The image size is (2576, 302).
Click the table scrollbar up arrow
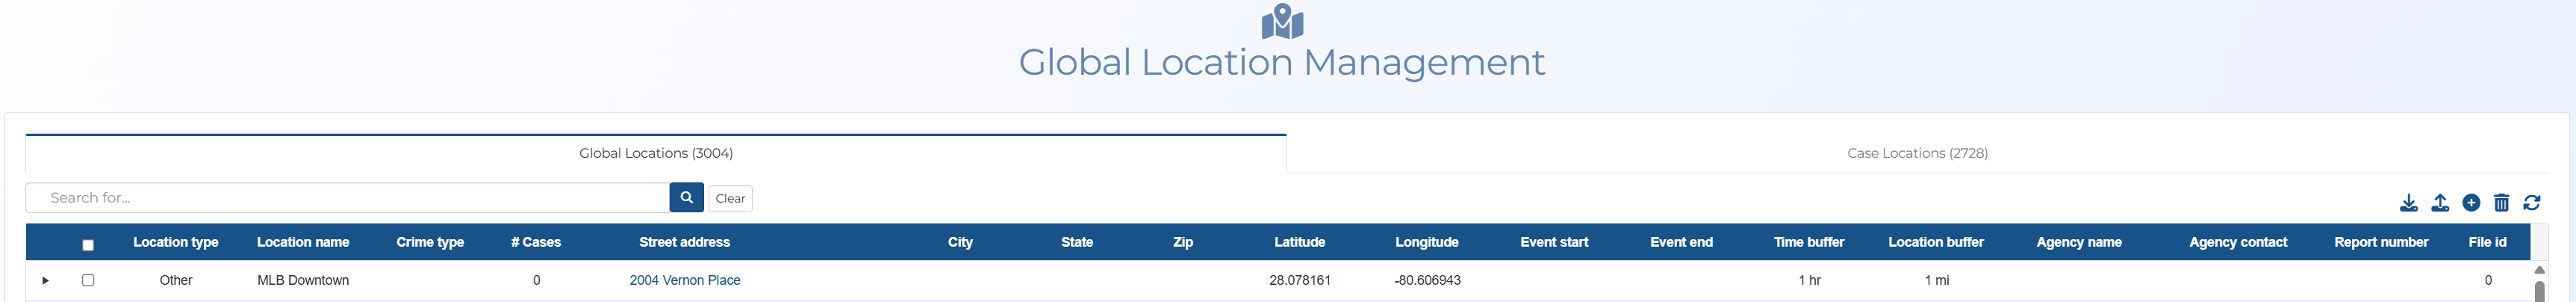coord(2538,270)
